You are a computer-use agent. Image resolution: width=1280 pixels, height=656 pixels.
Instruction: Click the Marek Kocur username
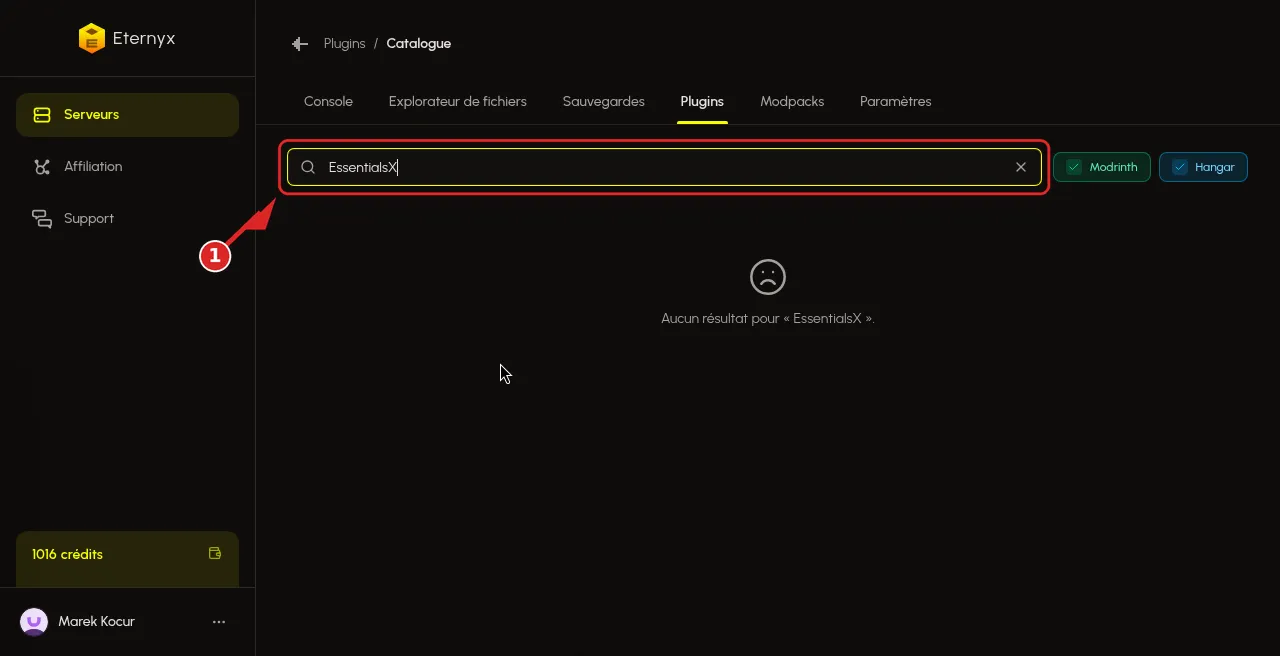[x=96, y=622]
